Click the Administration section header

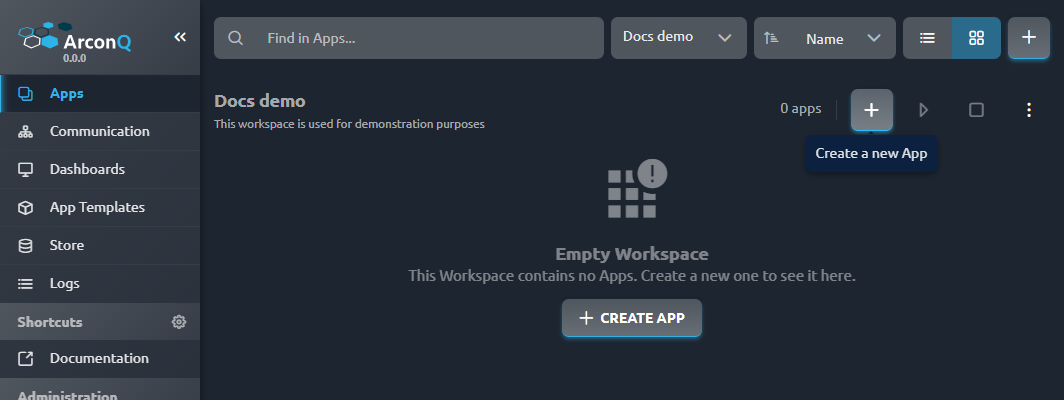tap(67, 395)
